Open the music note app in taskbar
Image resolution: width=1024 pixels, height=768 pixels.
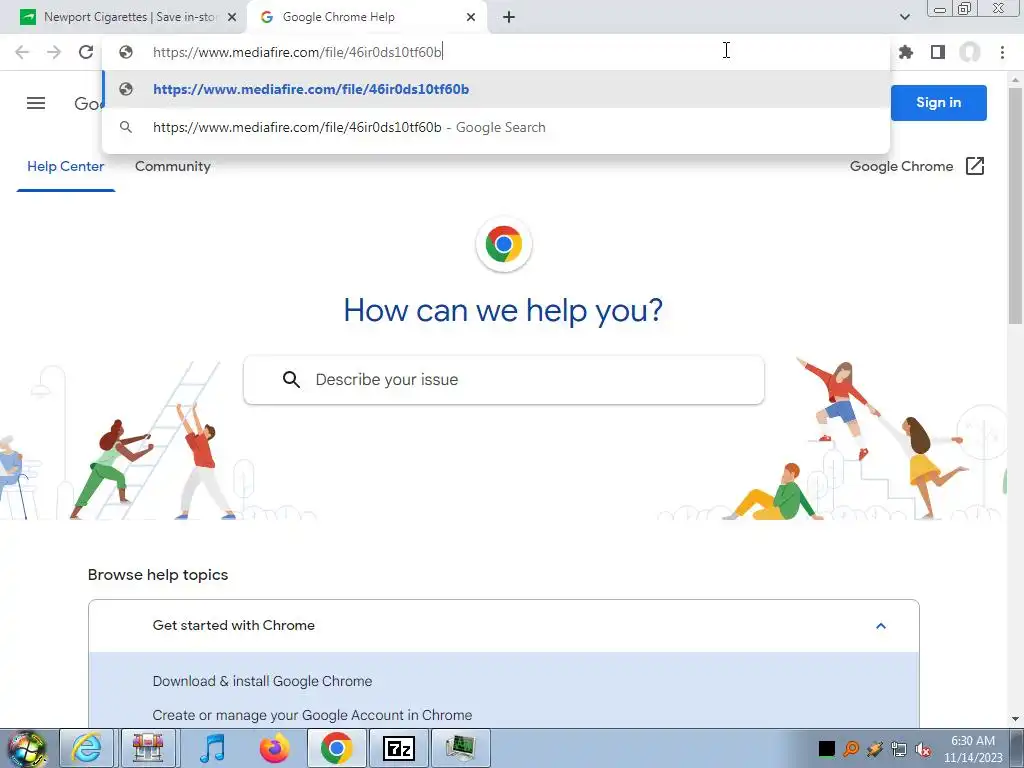coord(212,748)
